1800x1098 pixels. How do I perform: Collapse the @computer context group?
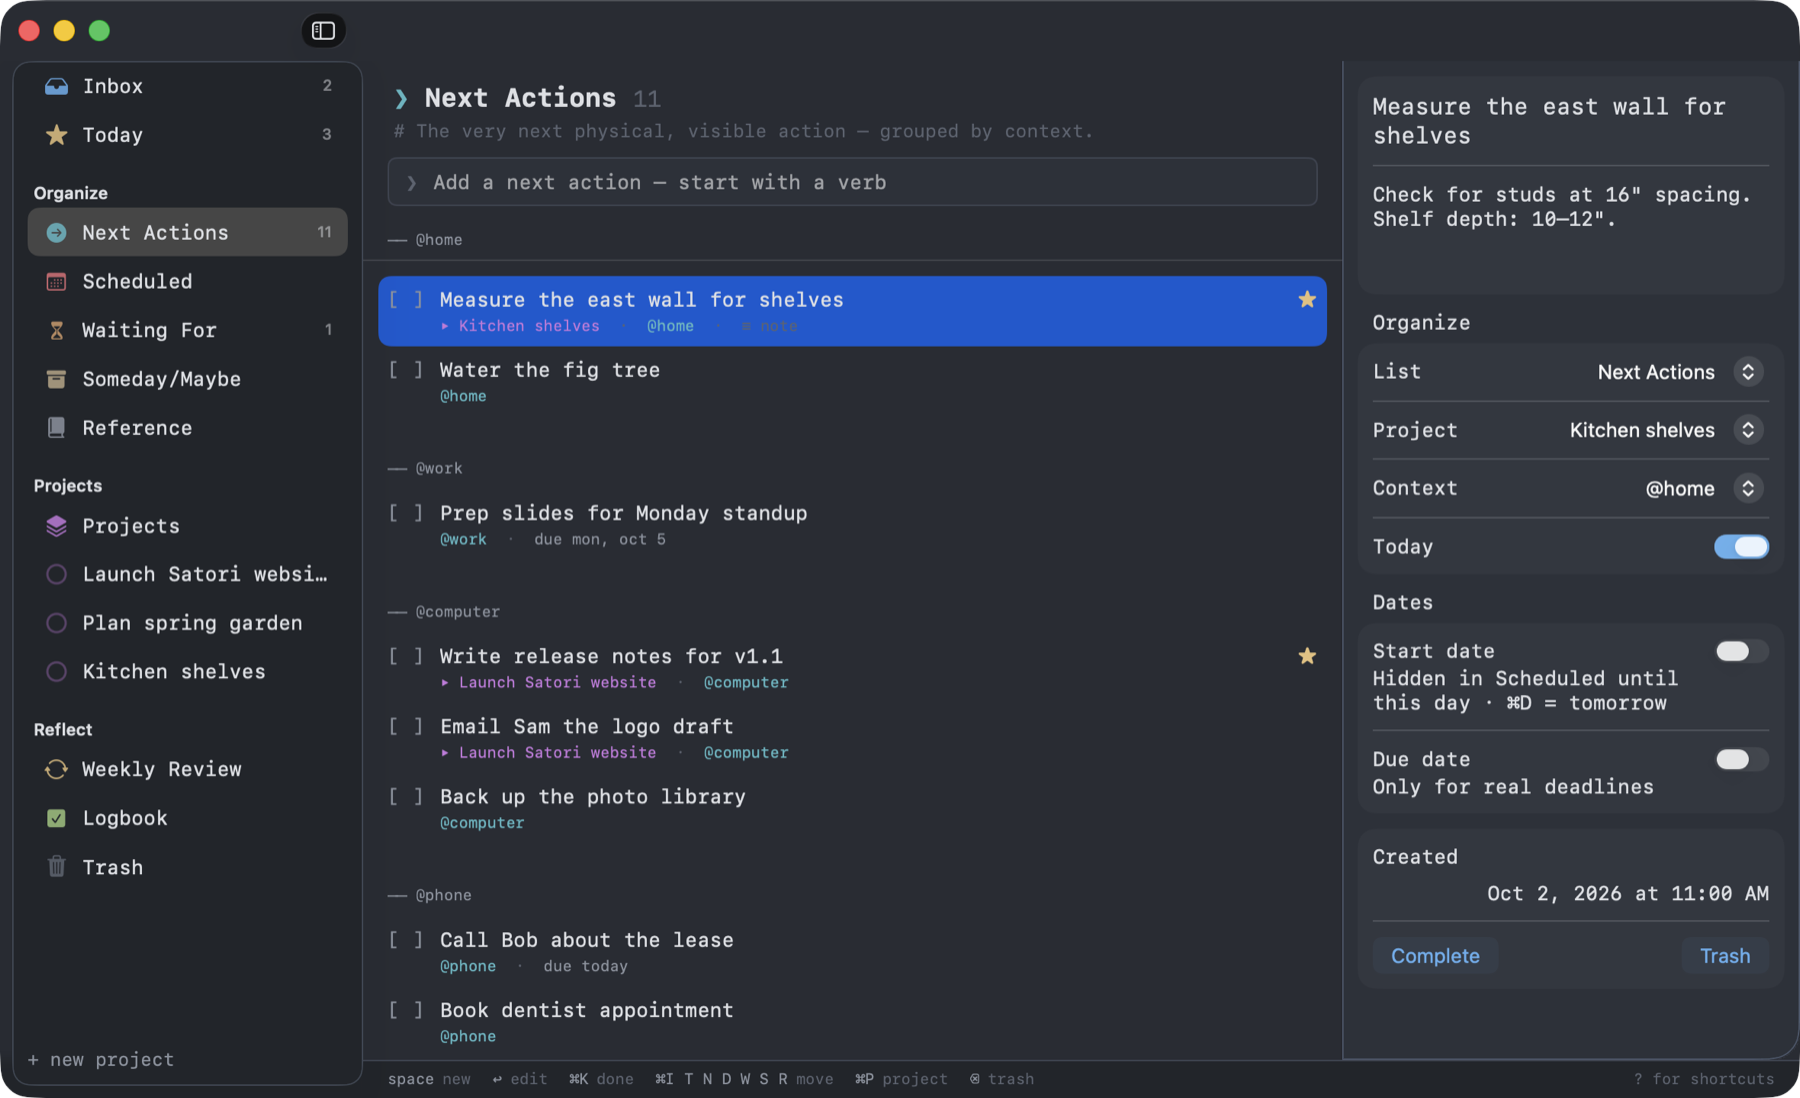444,612
